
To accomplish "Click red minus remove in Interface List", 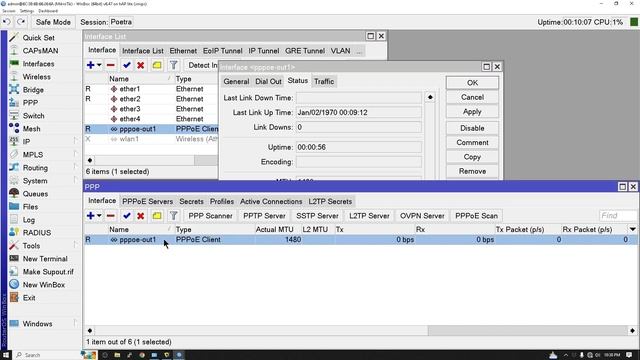I will coord(111,65).
